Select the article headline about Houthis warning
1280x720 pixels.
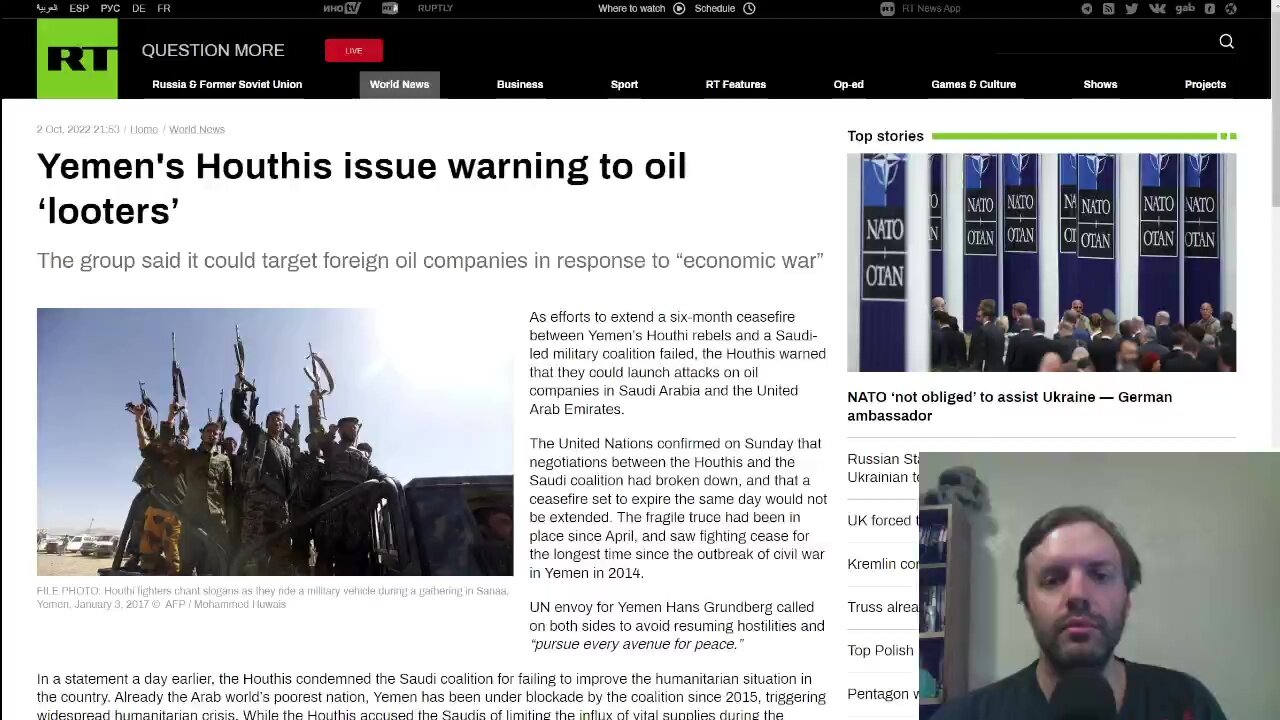[361, 188]
